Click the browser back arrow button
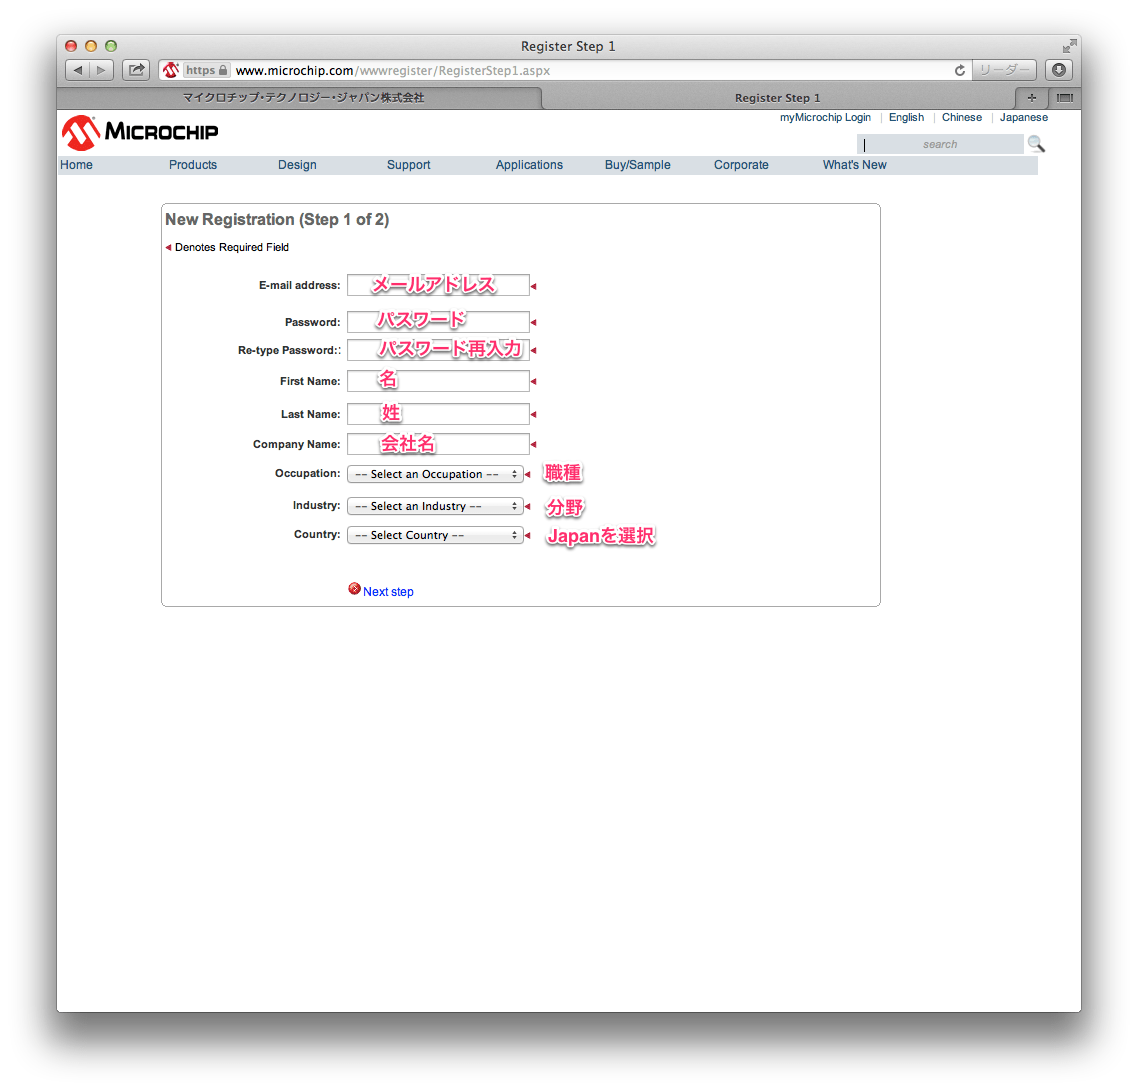The image size is (1138, 1091). [78, 70]
